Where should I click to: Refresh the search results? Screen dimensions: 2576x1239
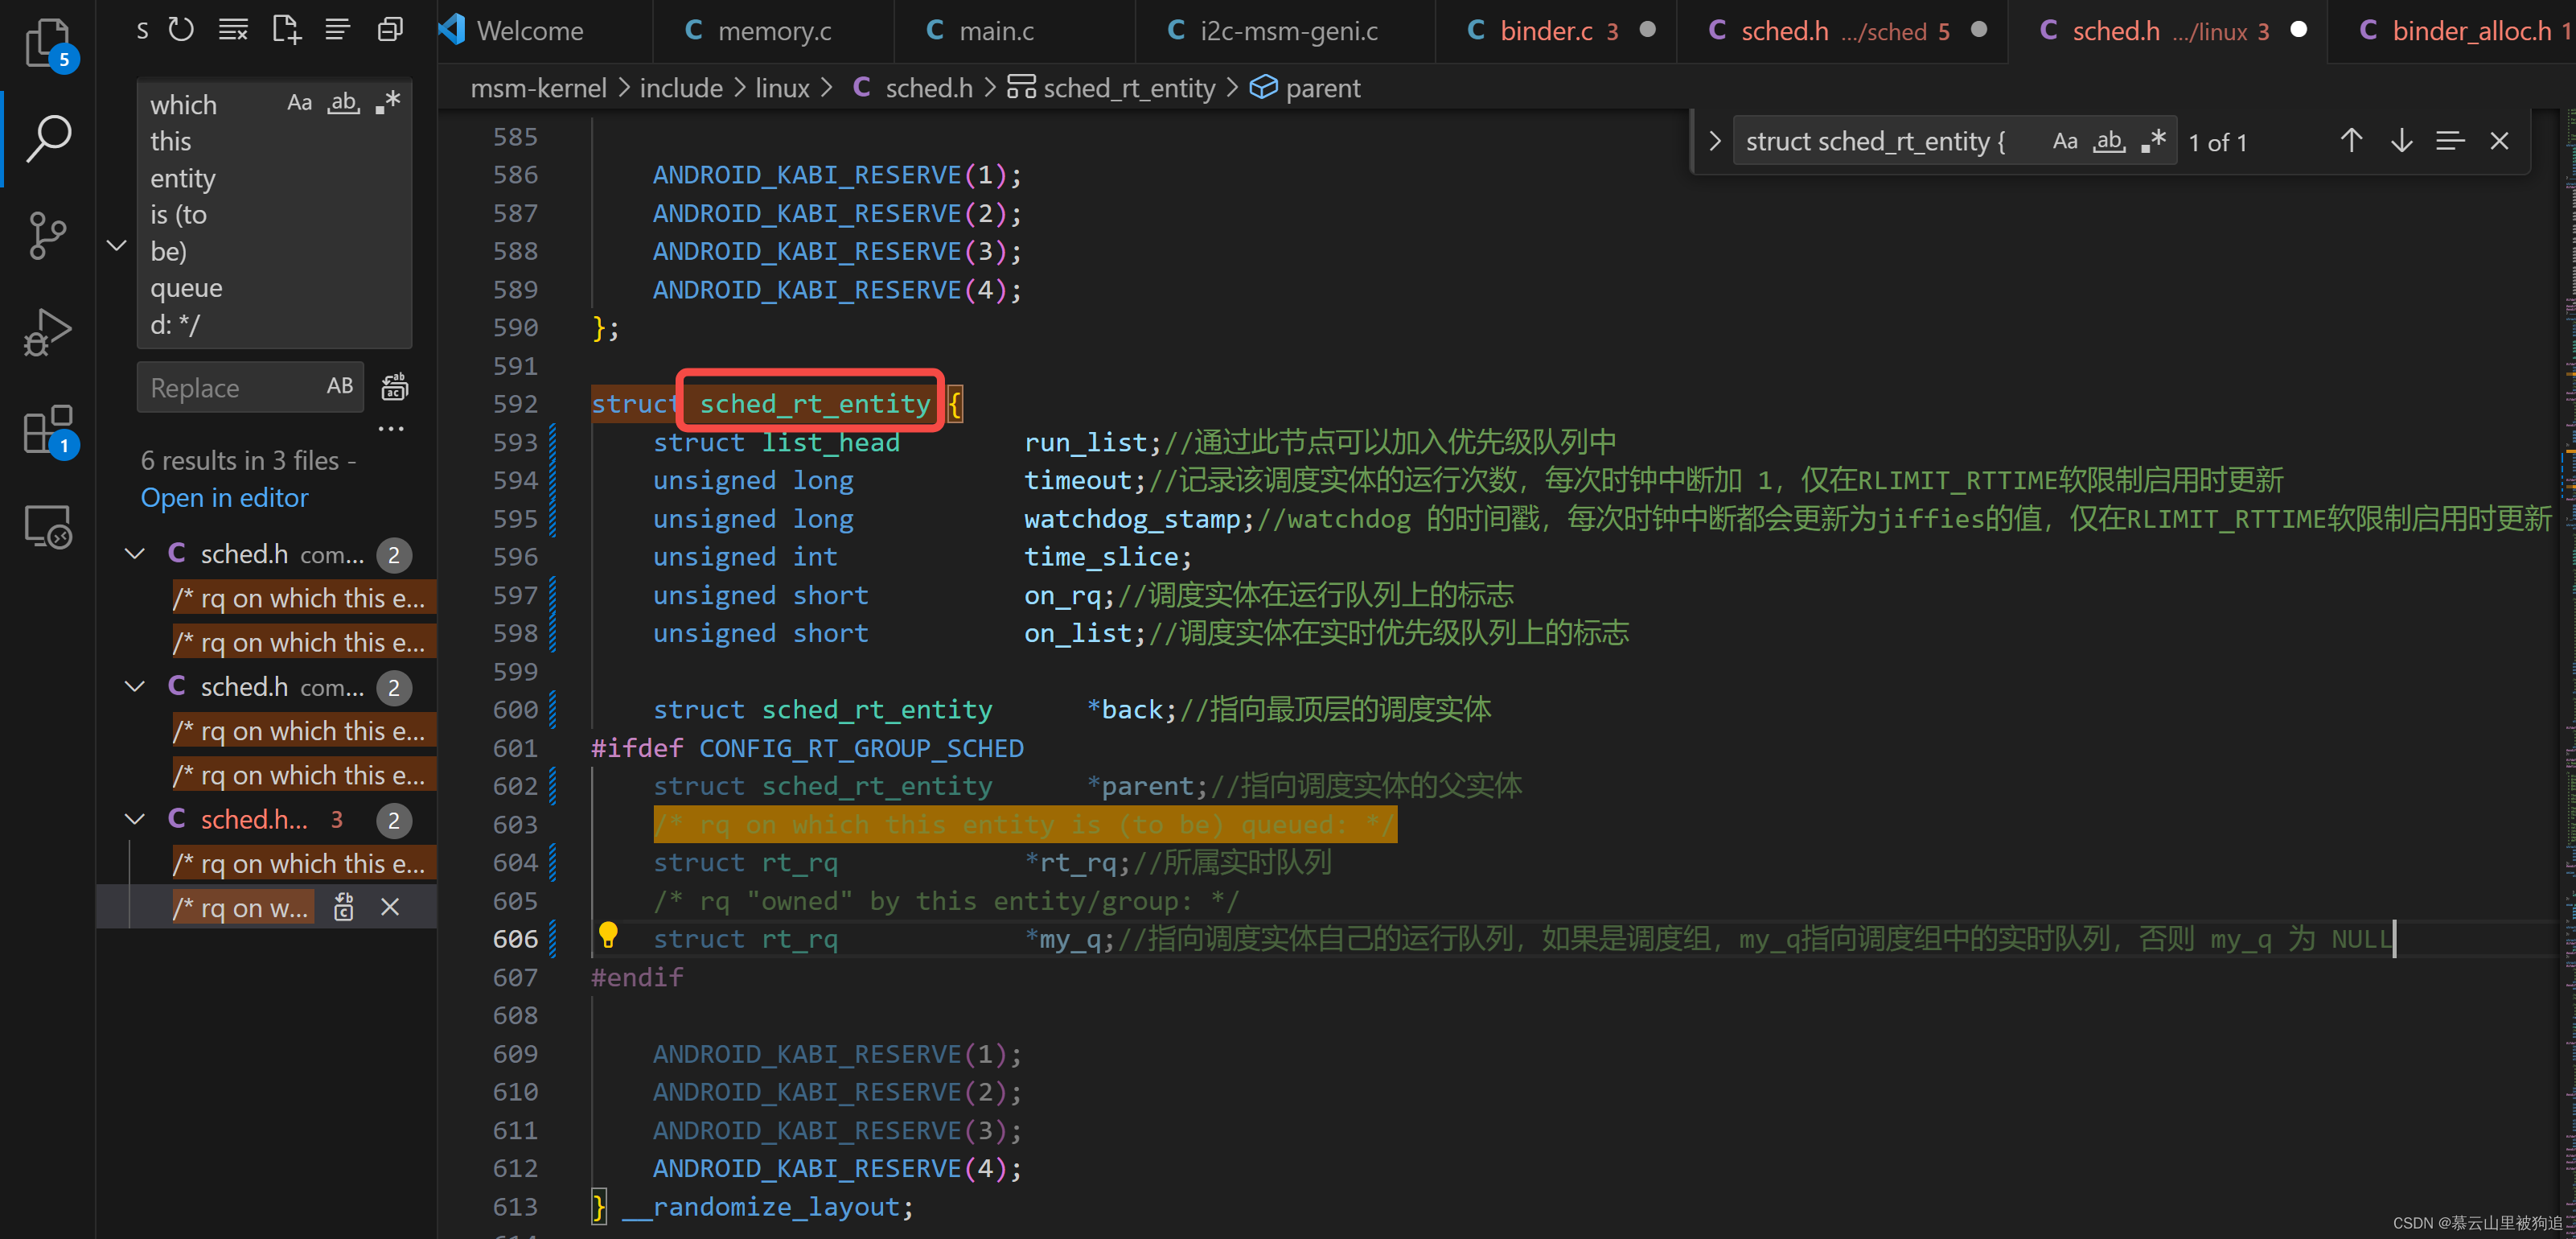(x=180, y=30)
